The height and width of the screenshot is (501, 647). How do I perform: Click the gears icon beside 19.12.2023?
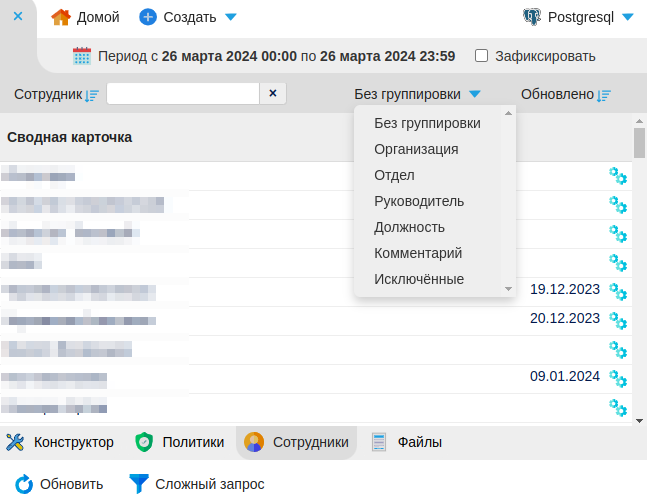[x=618, y=292]
